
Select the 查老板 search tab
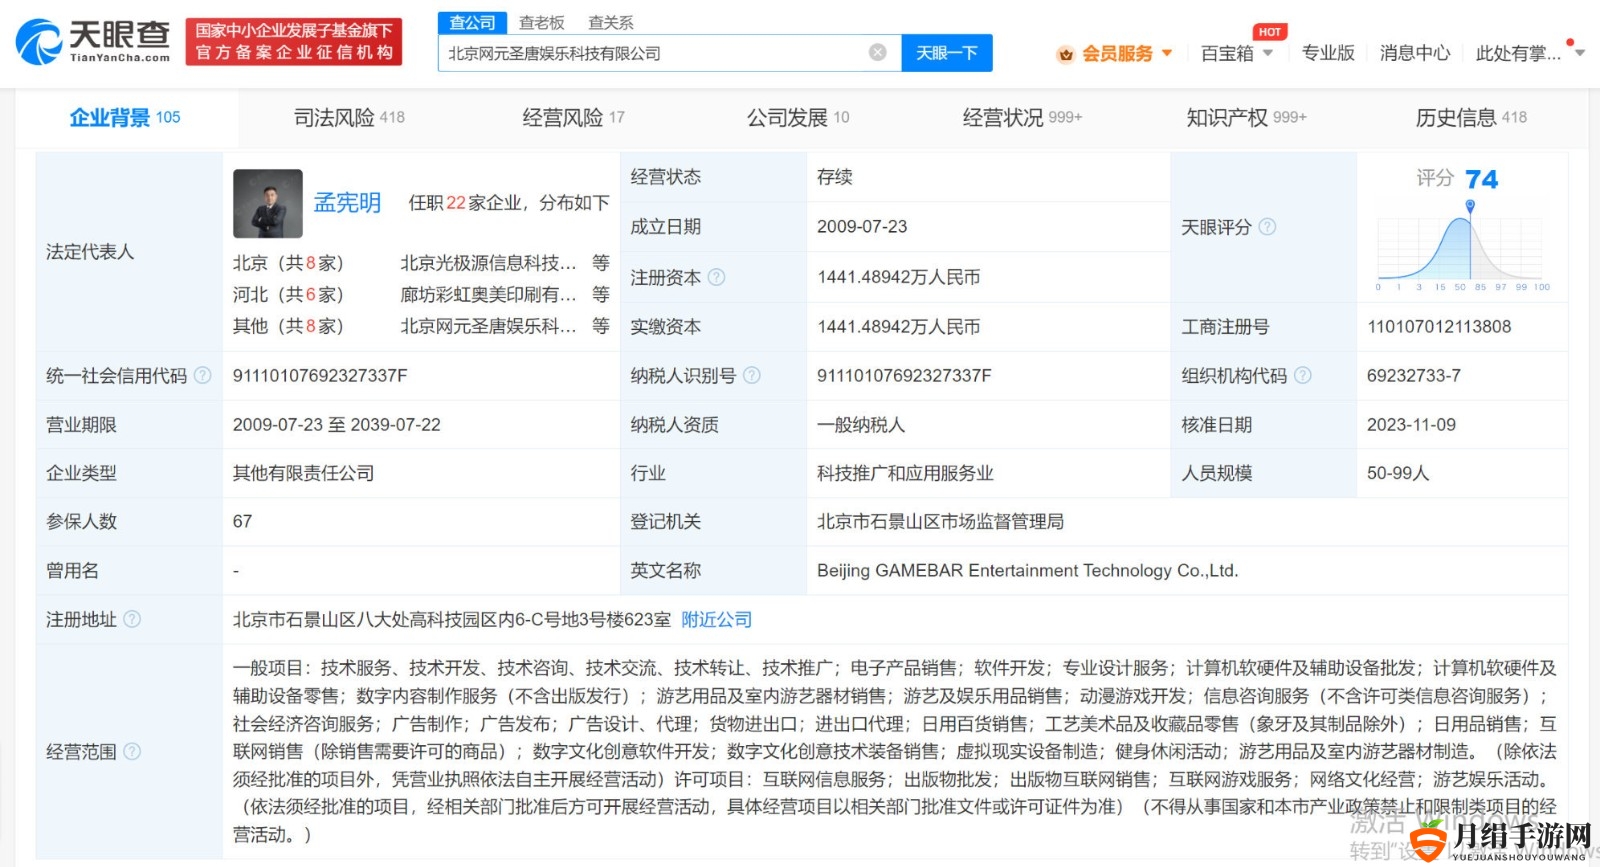[x=542, y=22]
